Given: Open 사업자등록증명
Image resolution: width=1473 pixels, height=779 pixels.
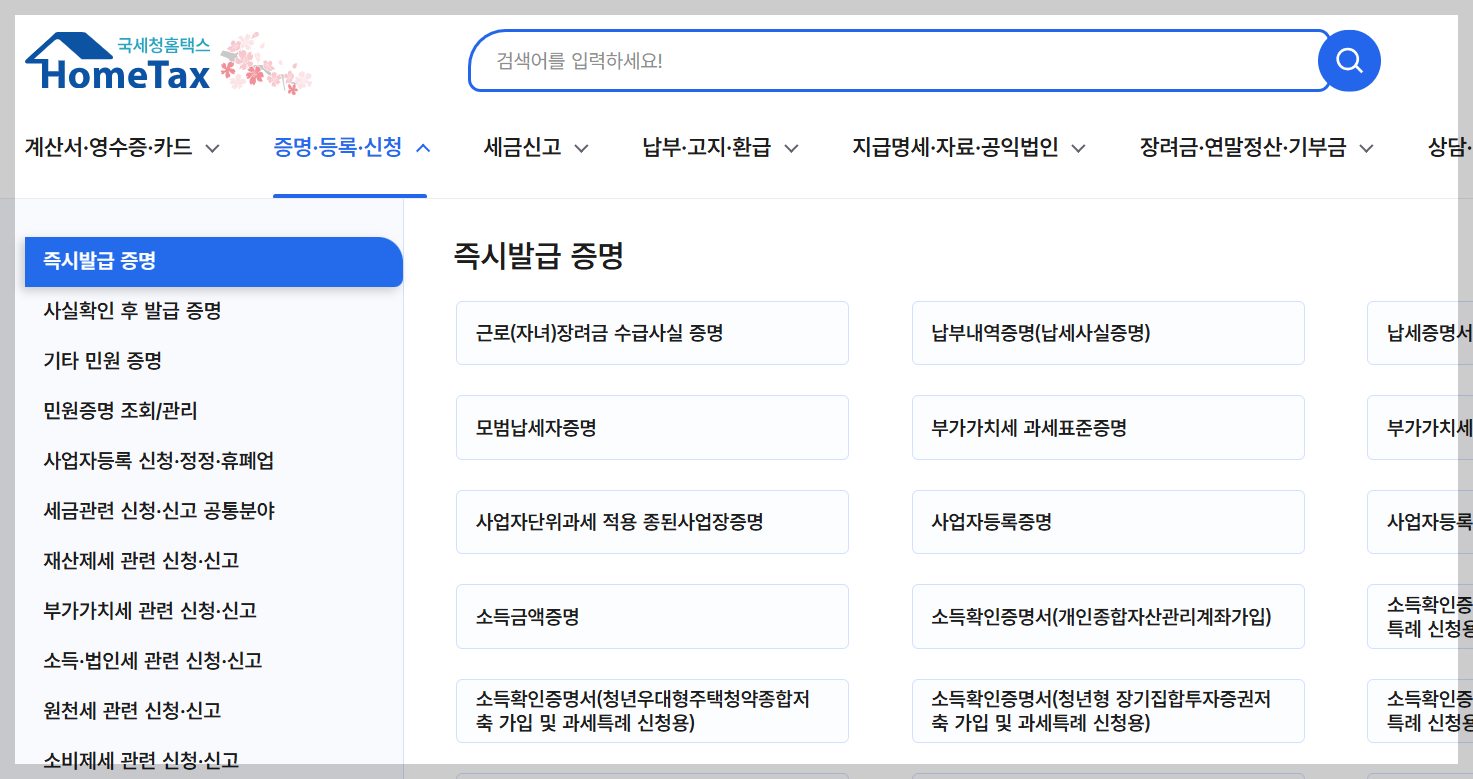Looking at the screenshot, I should click(x=1108, y=521).
